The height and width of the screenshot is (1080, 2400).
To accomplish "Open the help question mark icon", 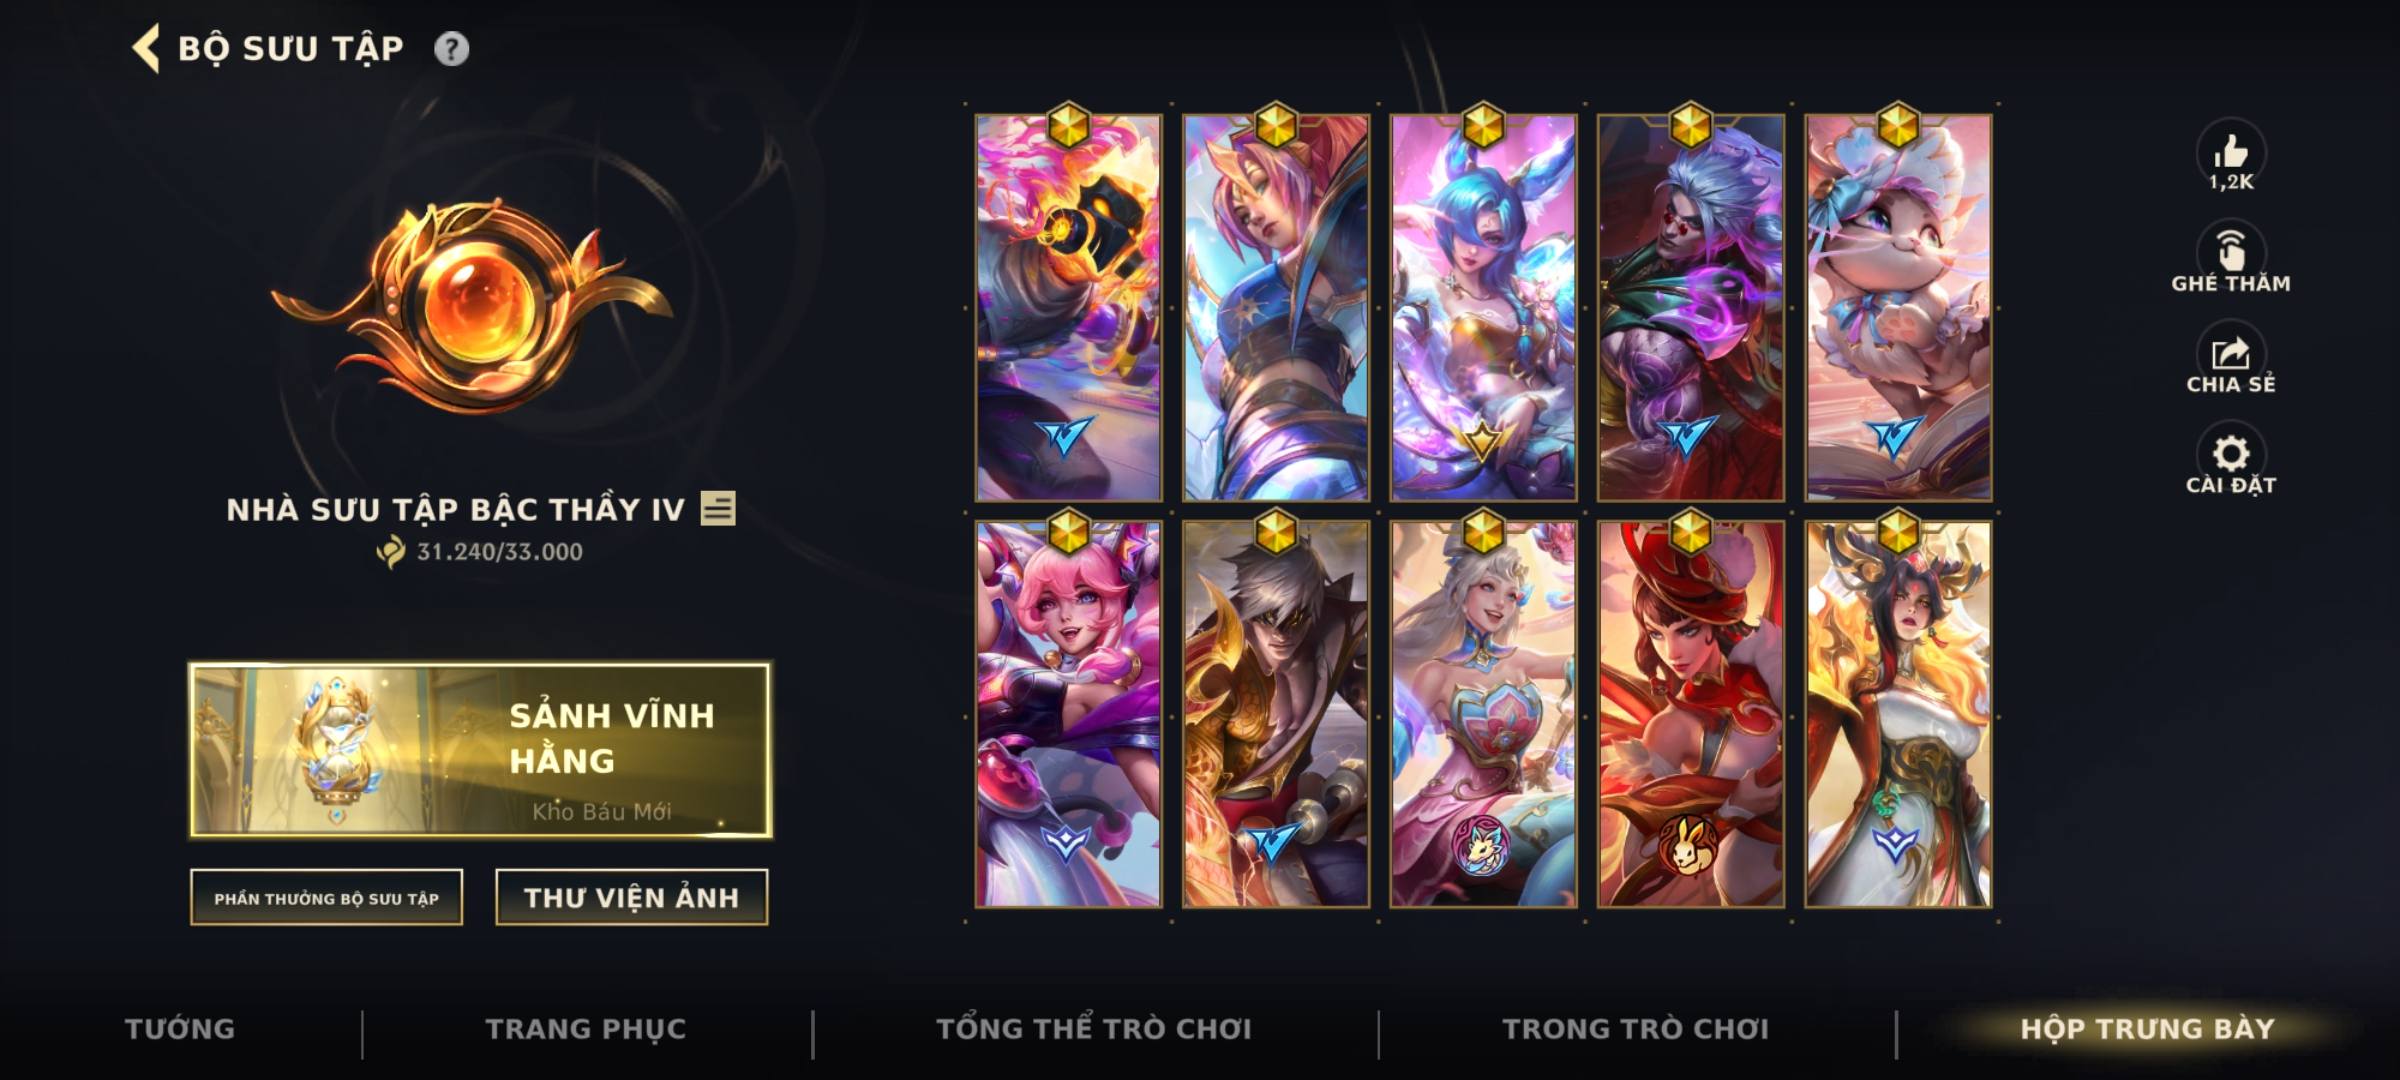I will coord(451,49).
